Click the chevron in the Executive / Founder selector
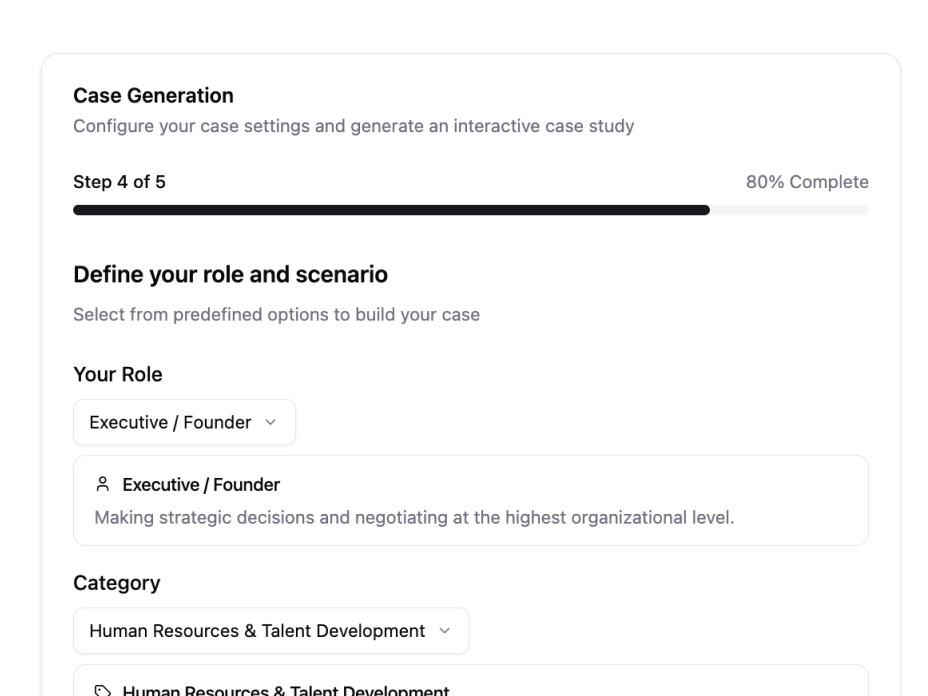The width and height of the screenshot is (928, 696). tap(270, 423)
